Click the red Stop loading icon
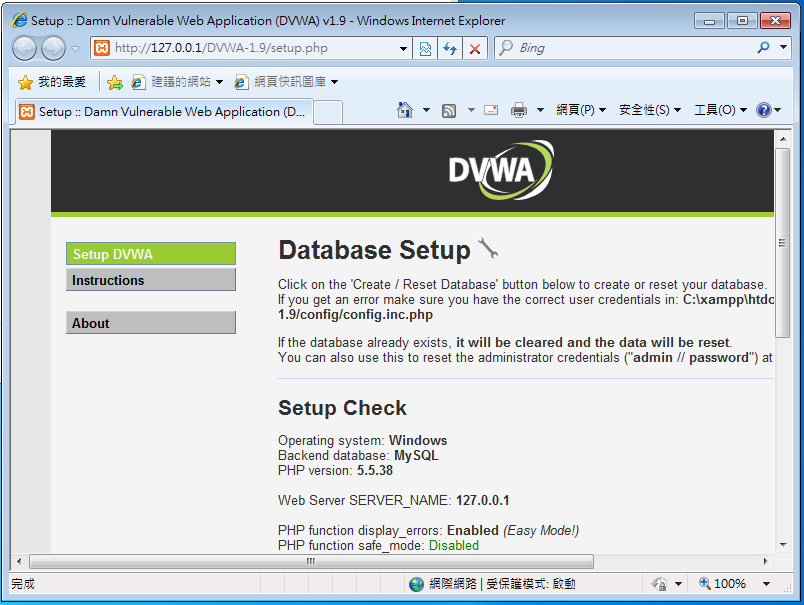The image size is (804, 605). coord(475,49)
